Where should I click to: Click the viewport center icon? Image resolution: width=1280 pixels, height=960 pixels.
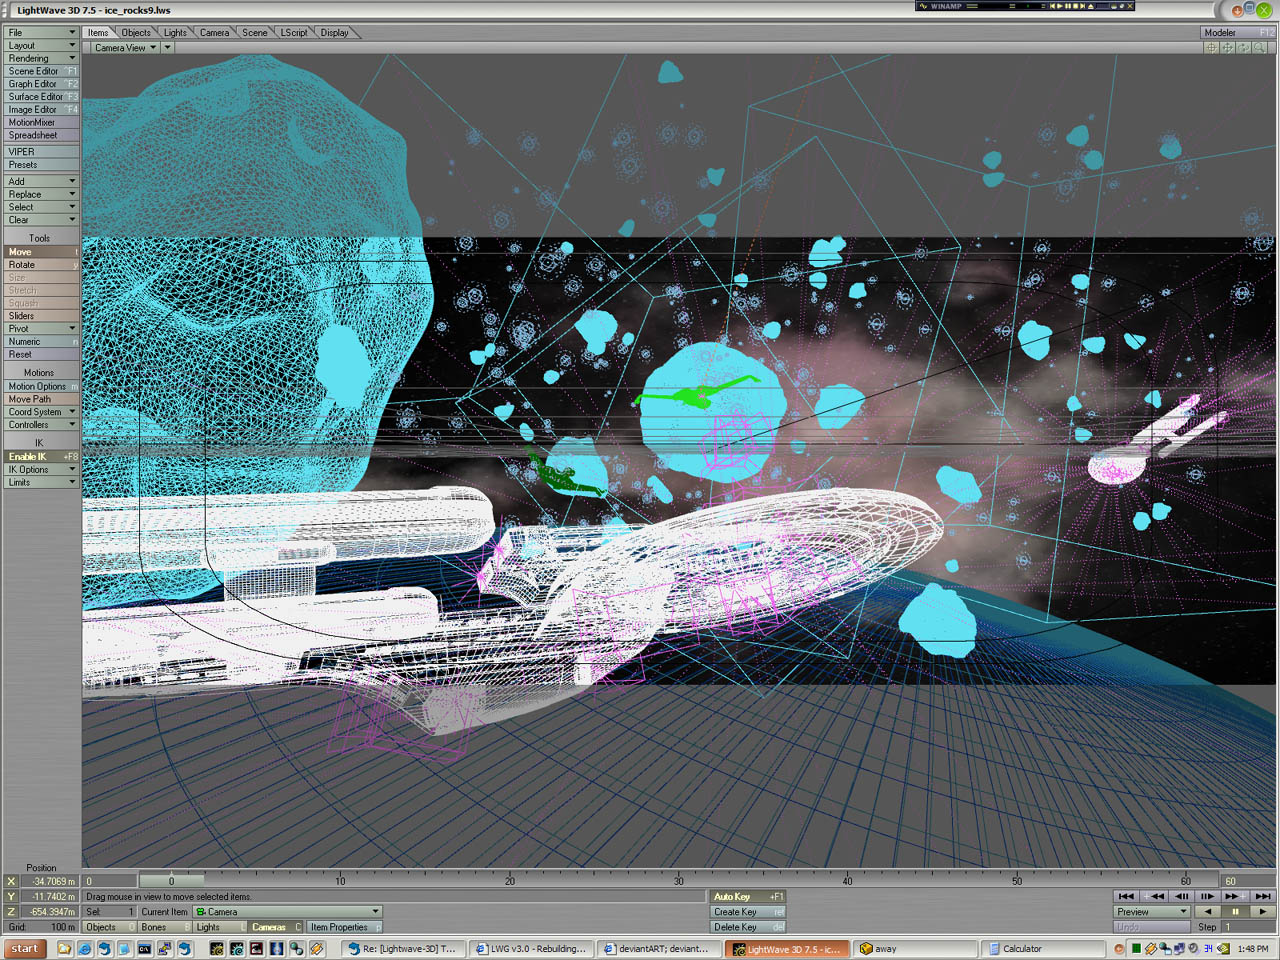point(1211,47)
